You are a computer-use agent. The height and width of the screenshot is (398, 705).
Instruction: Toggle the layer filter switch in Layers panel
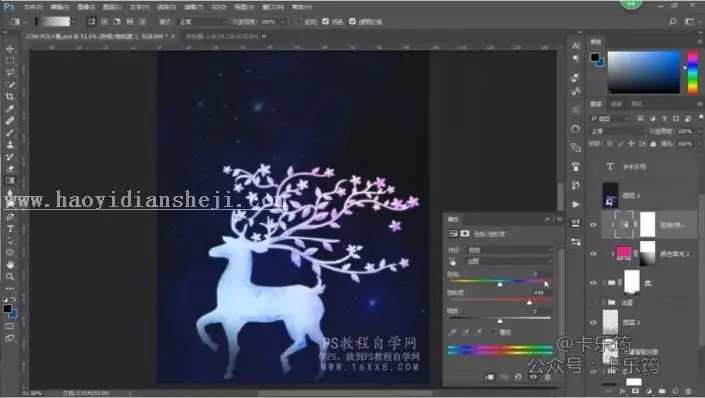point(701,118)
